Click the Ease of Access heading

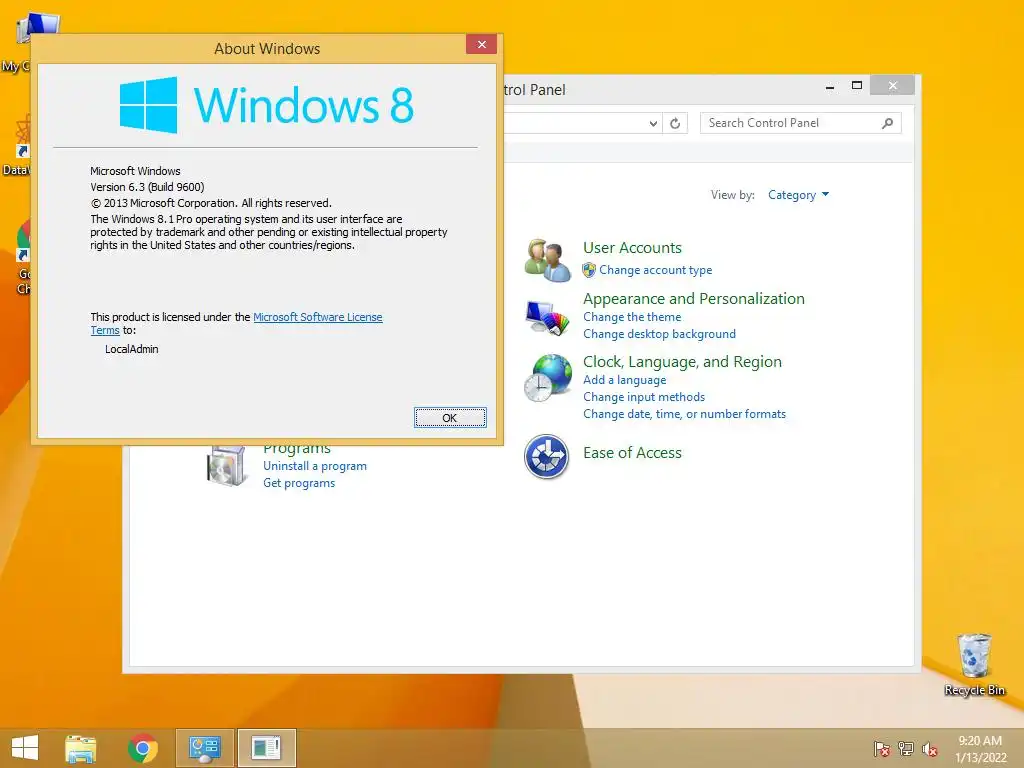point(632,453)
